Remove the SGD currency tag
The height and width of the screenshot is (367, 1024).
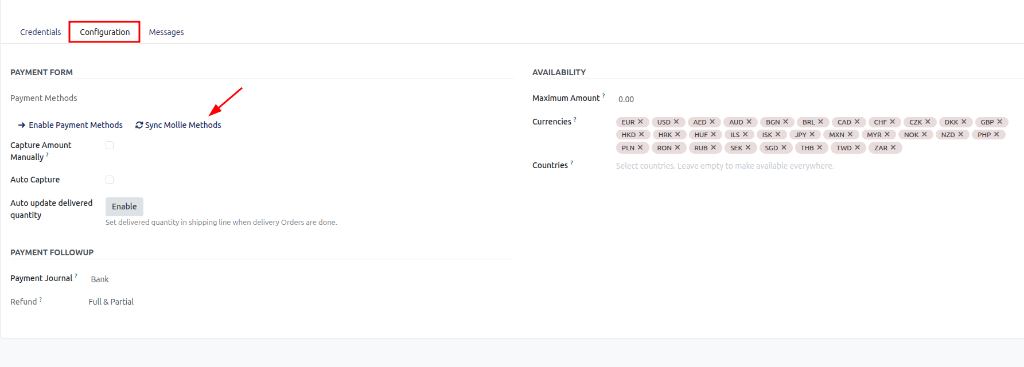784,148
